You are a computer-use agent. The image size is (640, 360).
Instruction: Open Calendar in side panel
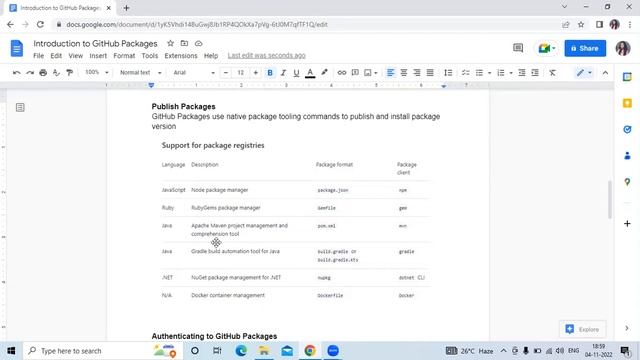[x=627, y=77]
